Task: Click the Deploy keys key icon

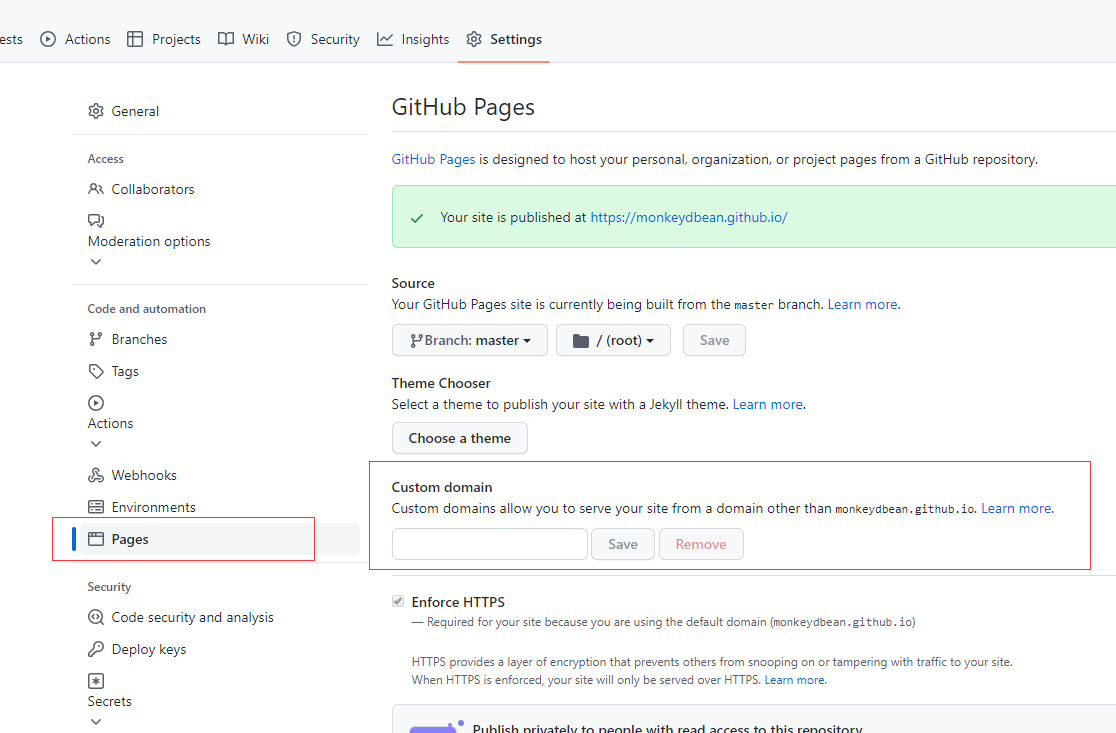Action: (96, 650)
